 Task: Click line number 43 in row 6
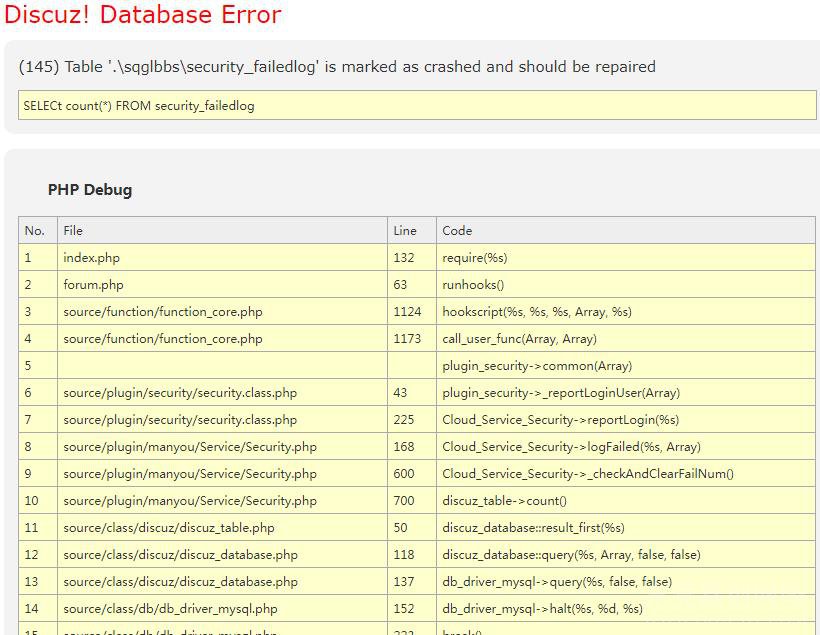point(400,393)
